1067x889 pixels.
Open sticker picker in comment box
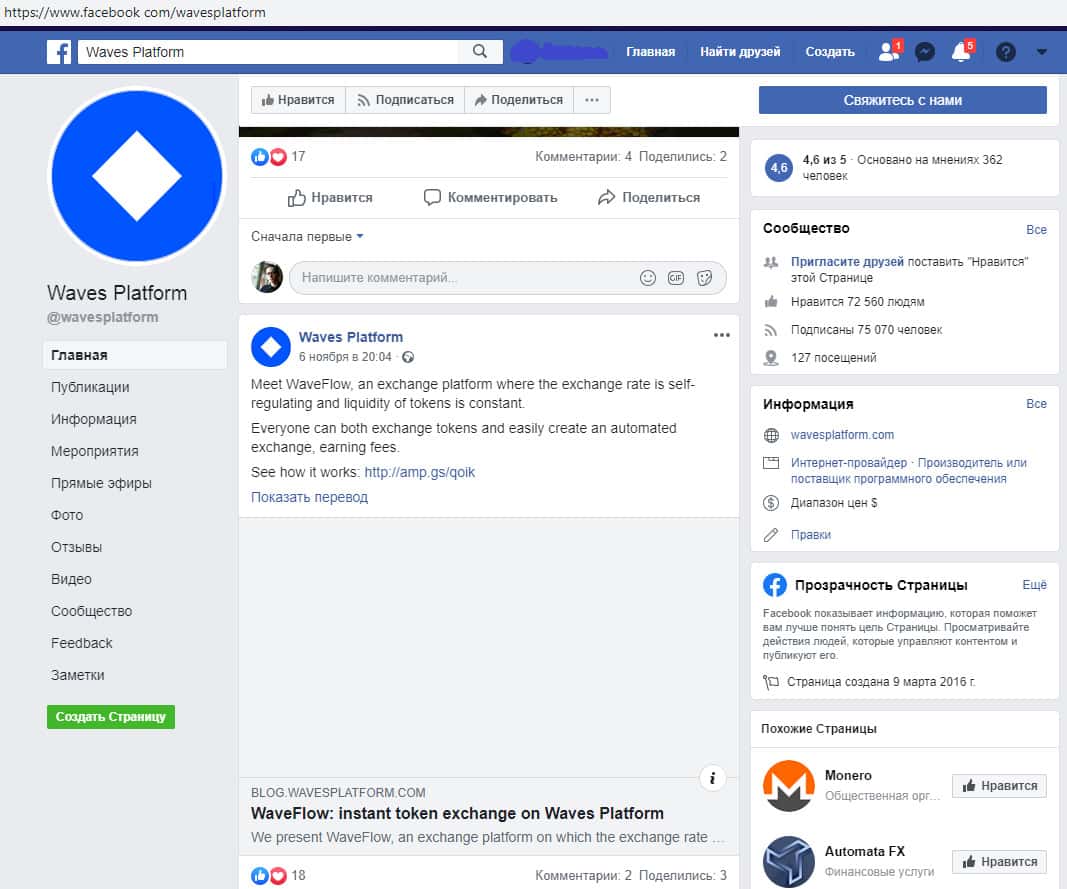pos(704,278)
